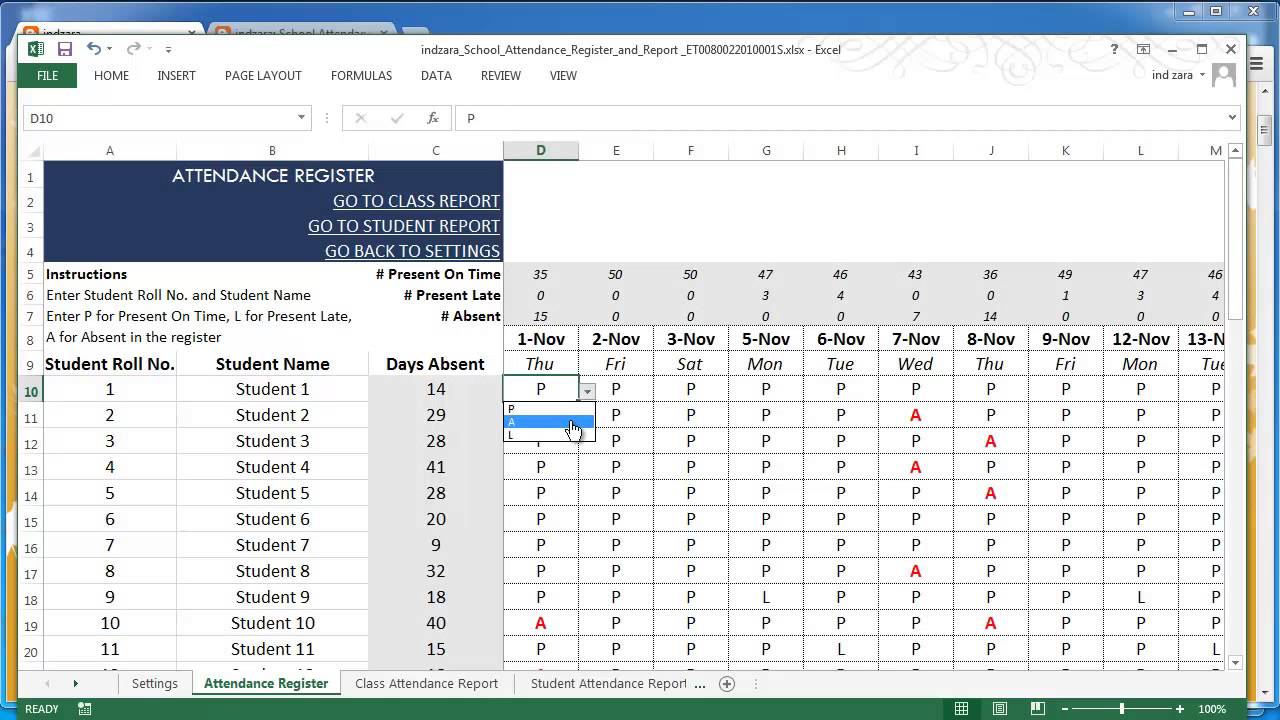Click the Select All corner of the grid
Screen dimensions: 1280x720
[x=31, y=151]
